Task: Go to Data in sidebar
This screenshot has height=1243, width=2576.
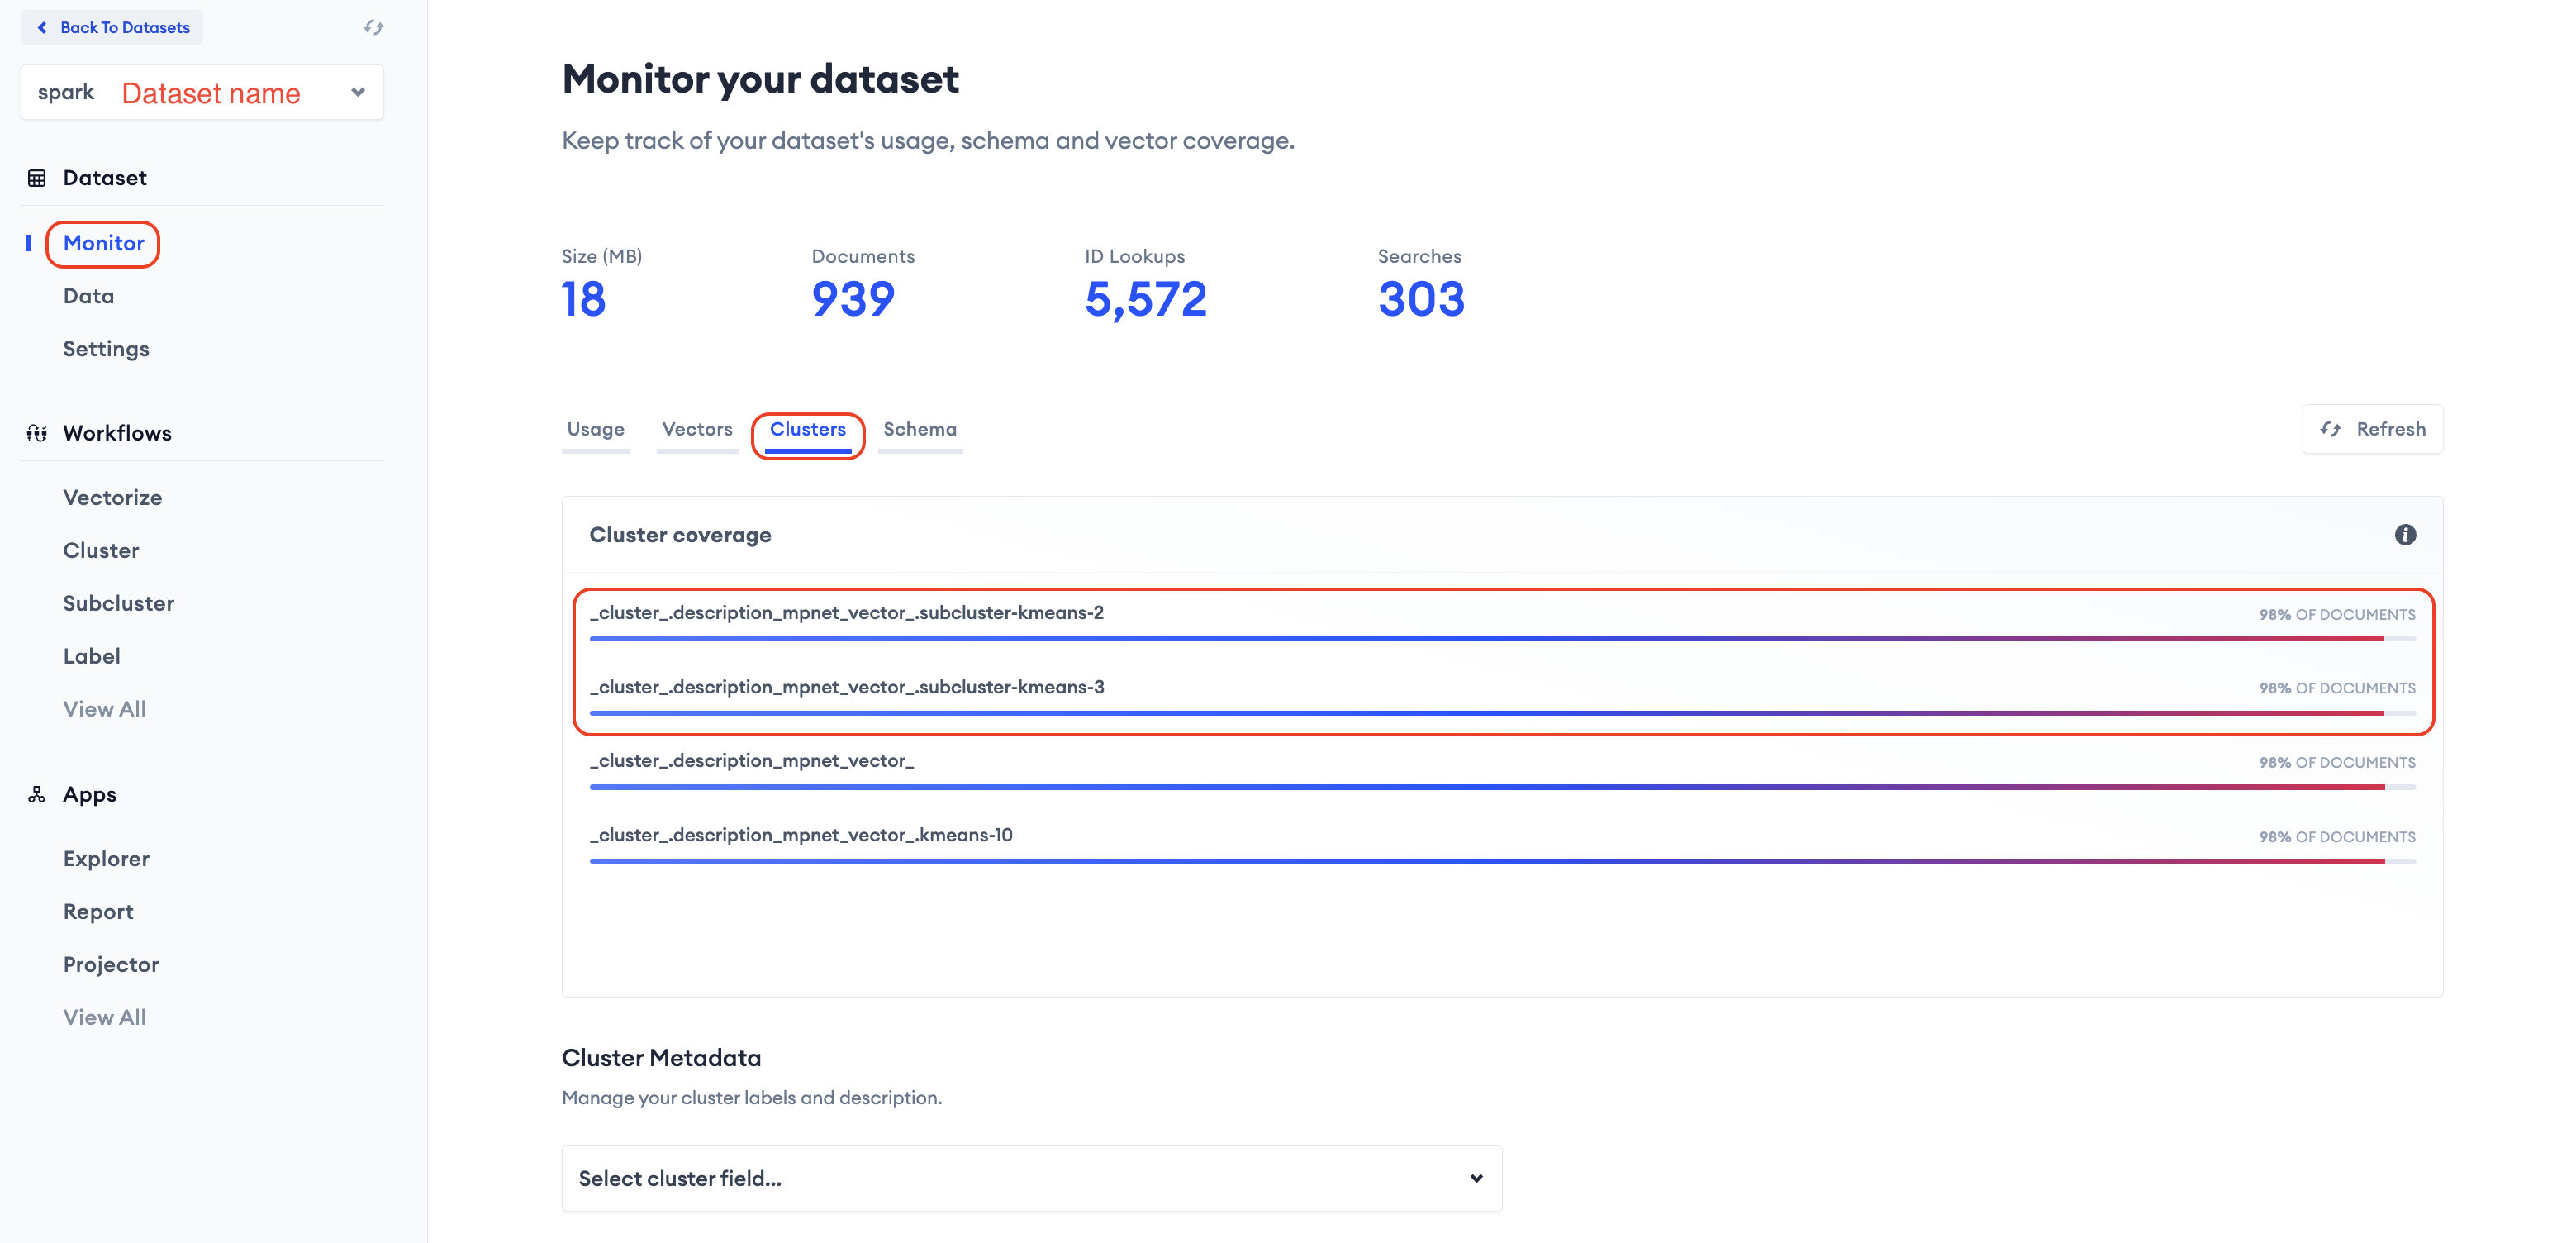Action: point(88,296)
